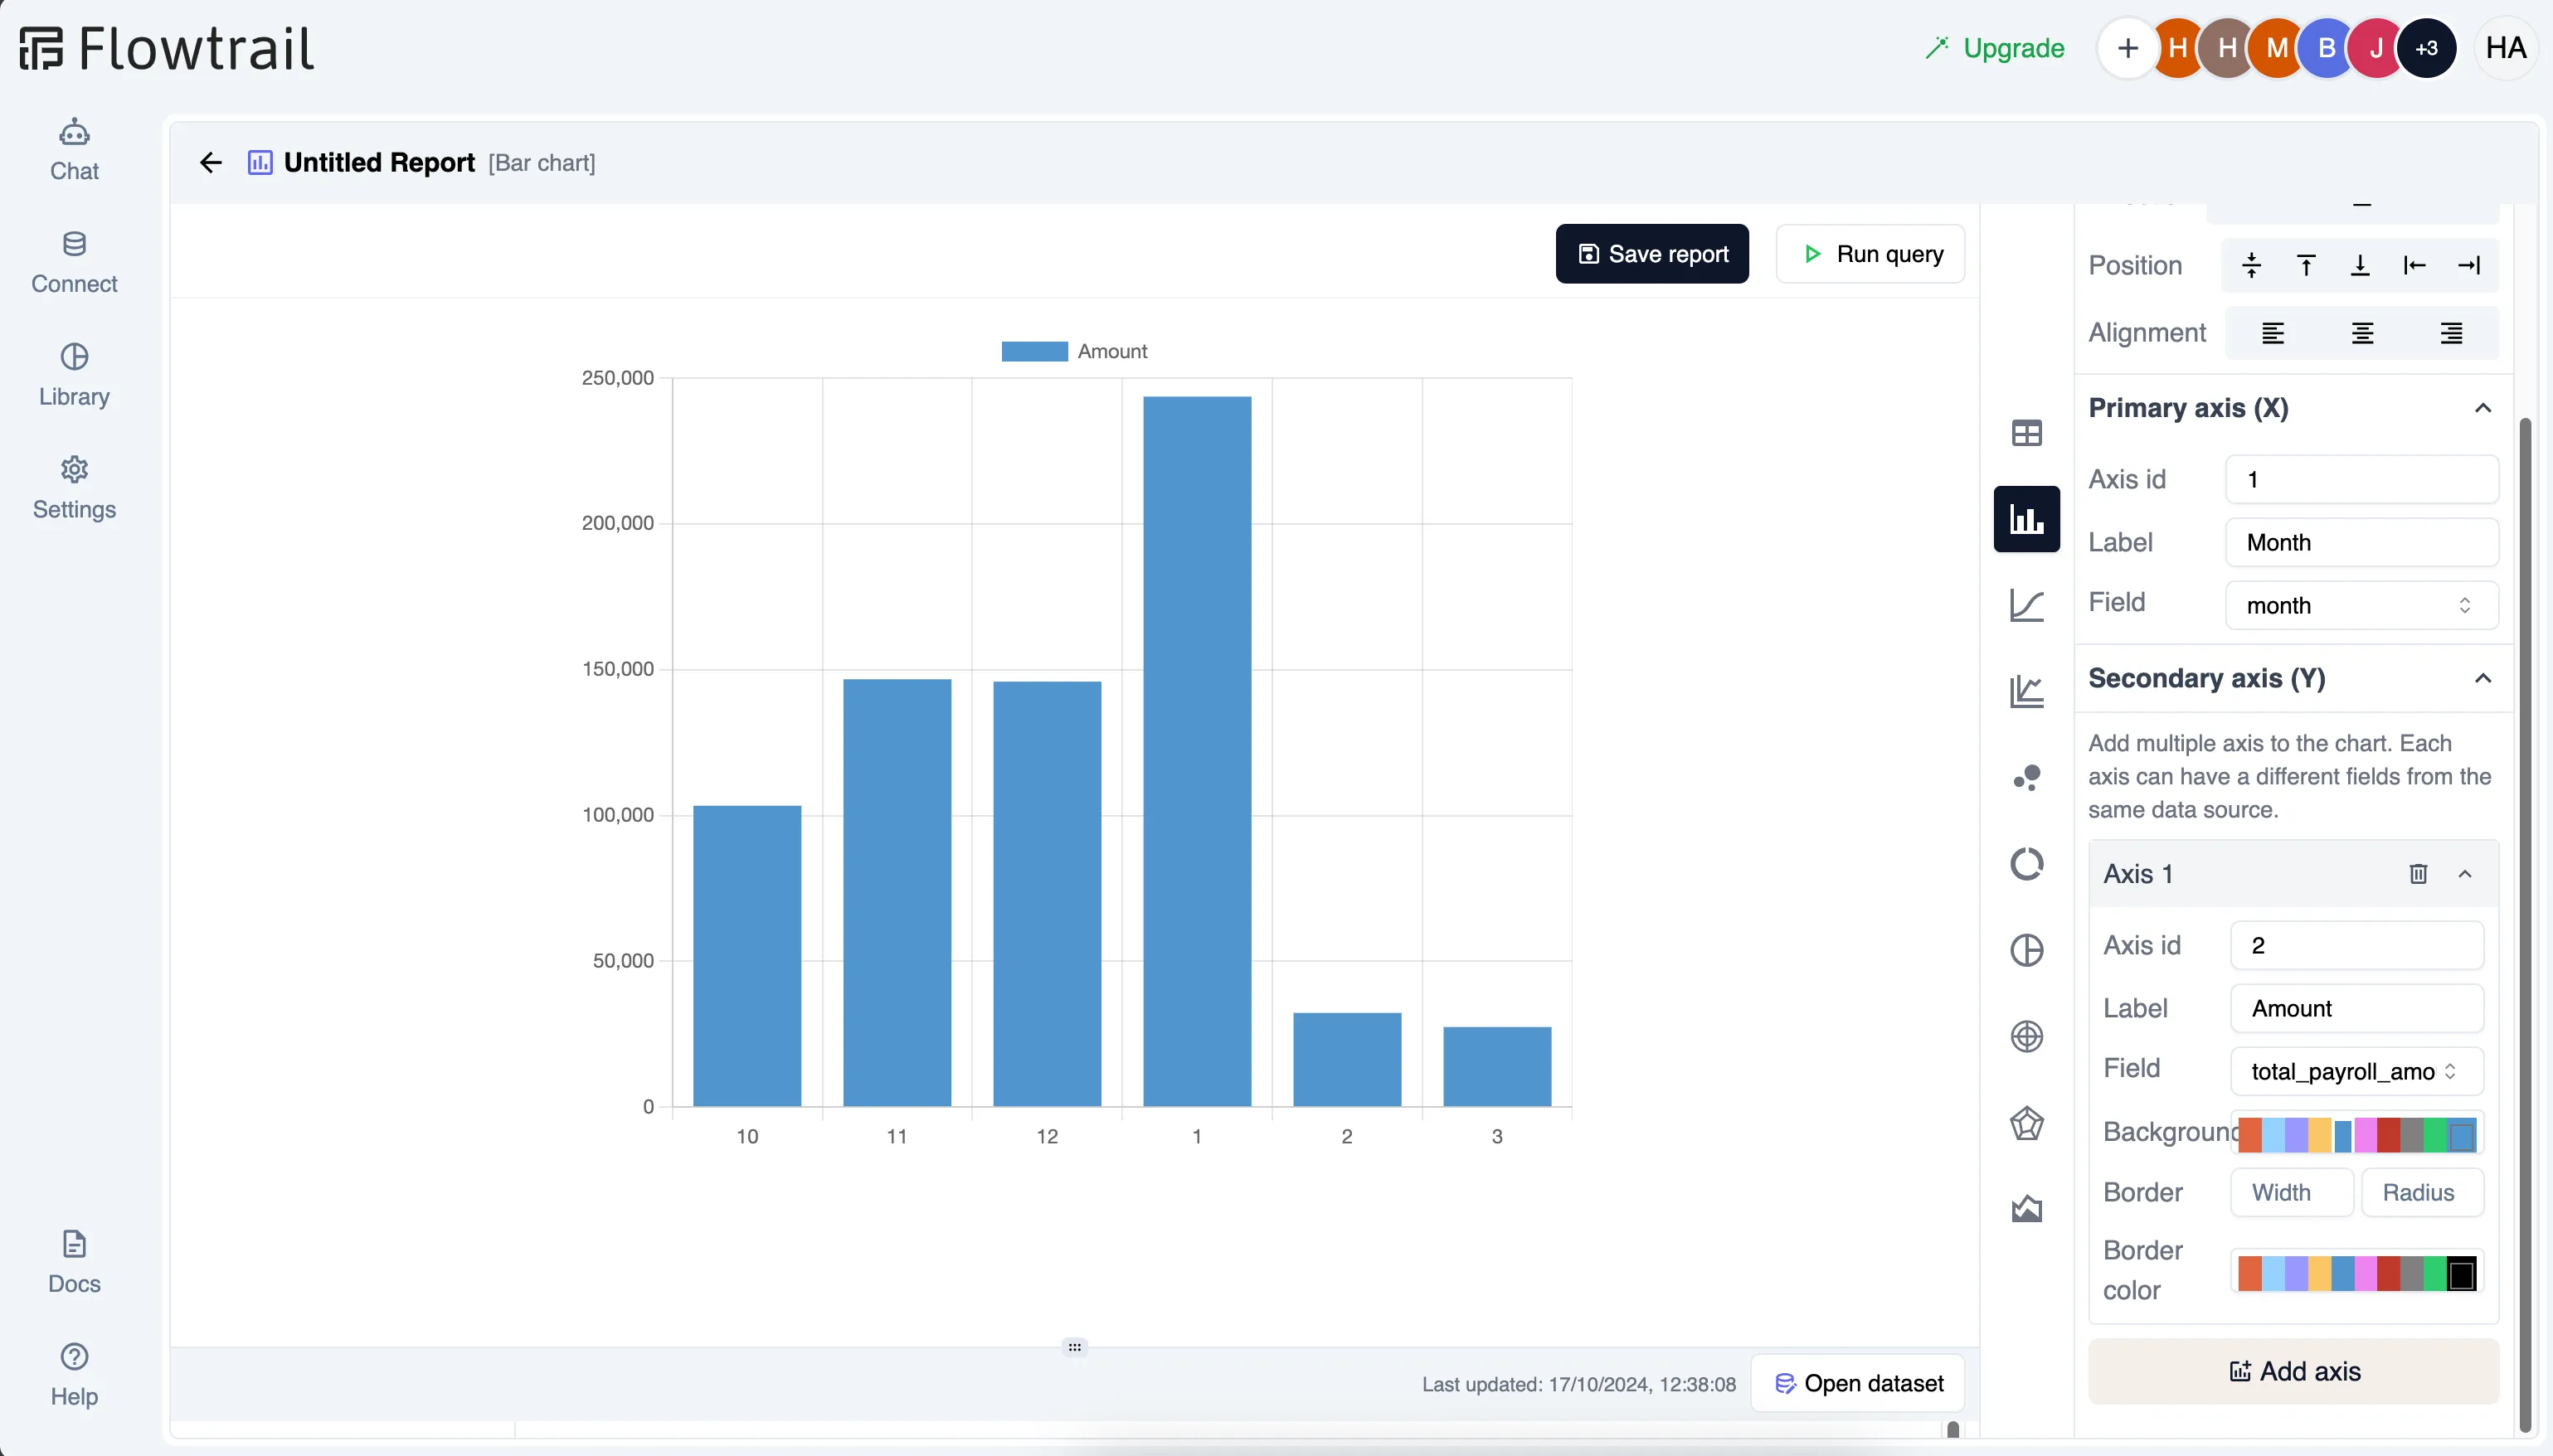The image size is (2553, 1456).
Task: Toggle the Amount legend series
Action: (1074, 351)
